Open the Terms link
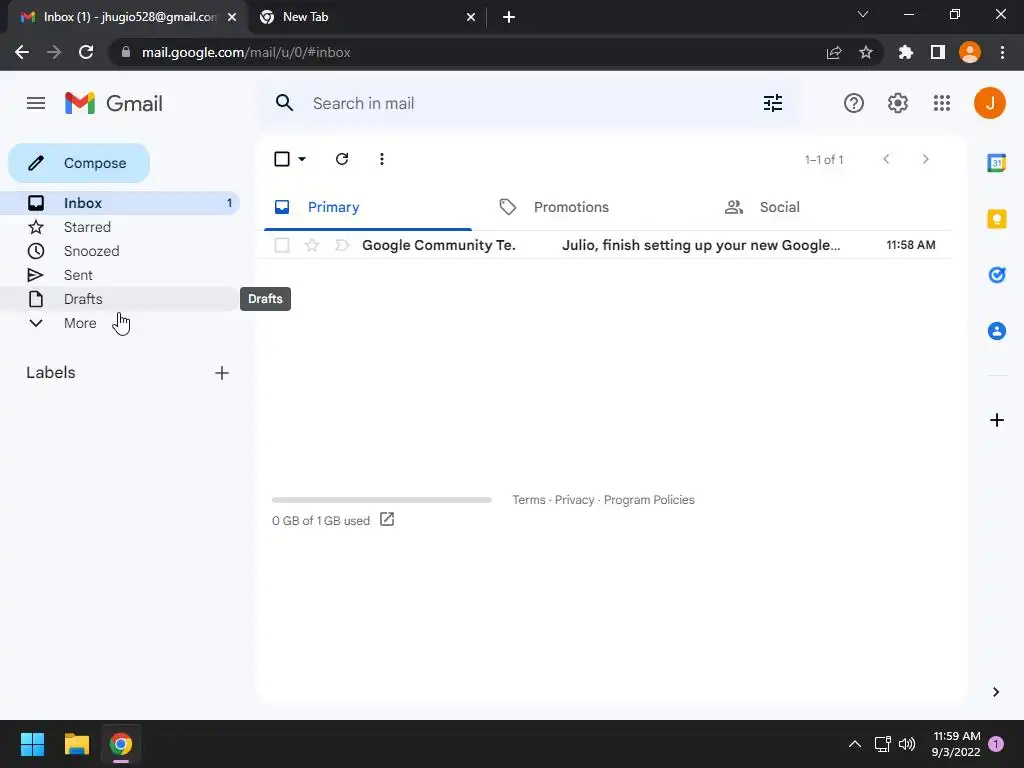The image size is (1024, 768). [529, 500]
